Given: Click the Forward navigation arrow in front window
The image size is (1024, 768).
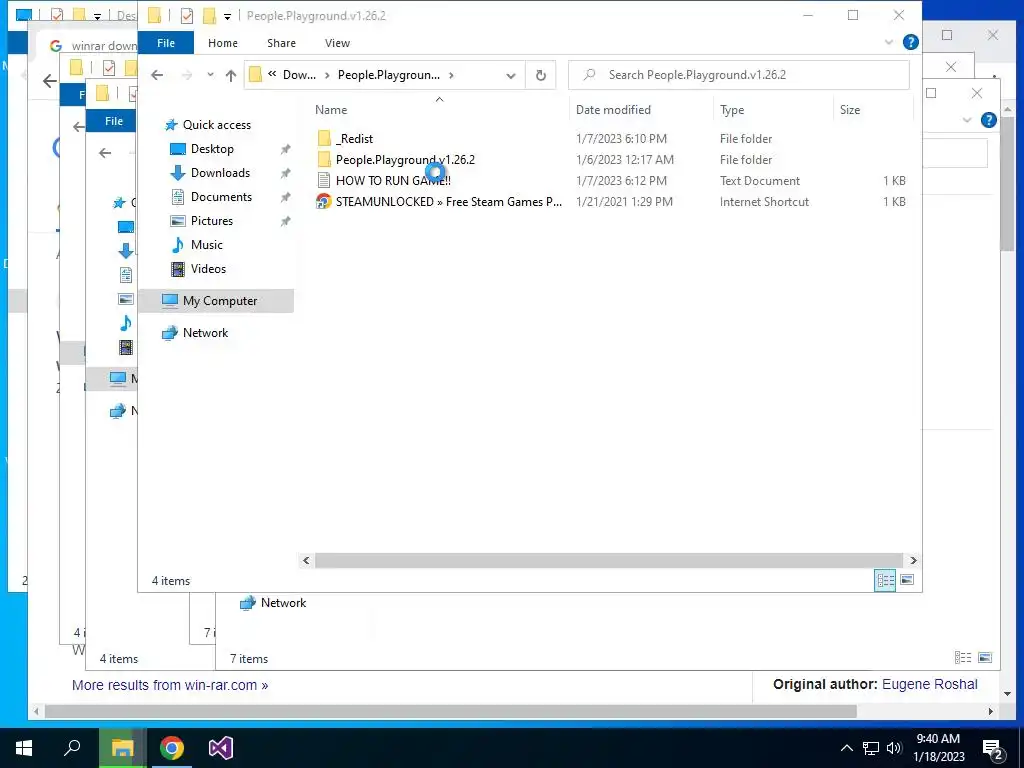Looking at the screenshot, I should [x=187, y=75].
